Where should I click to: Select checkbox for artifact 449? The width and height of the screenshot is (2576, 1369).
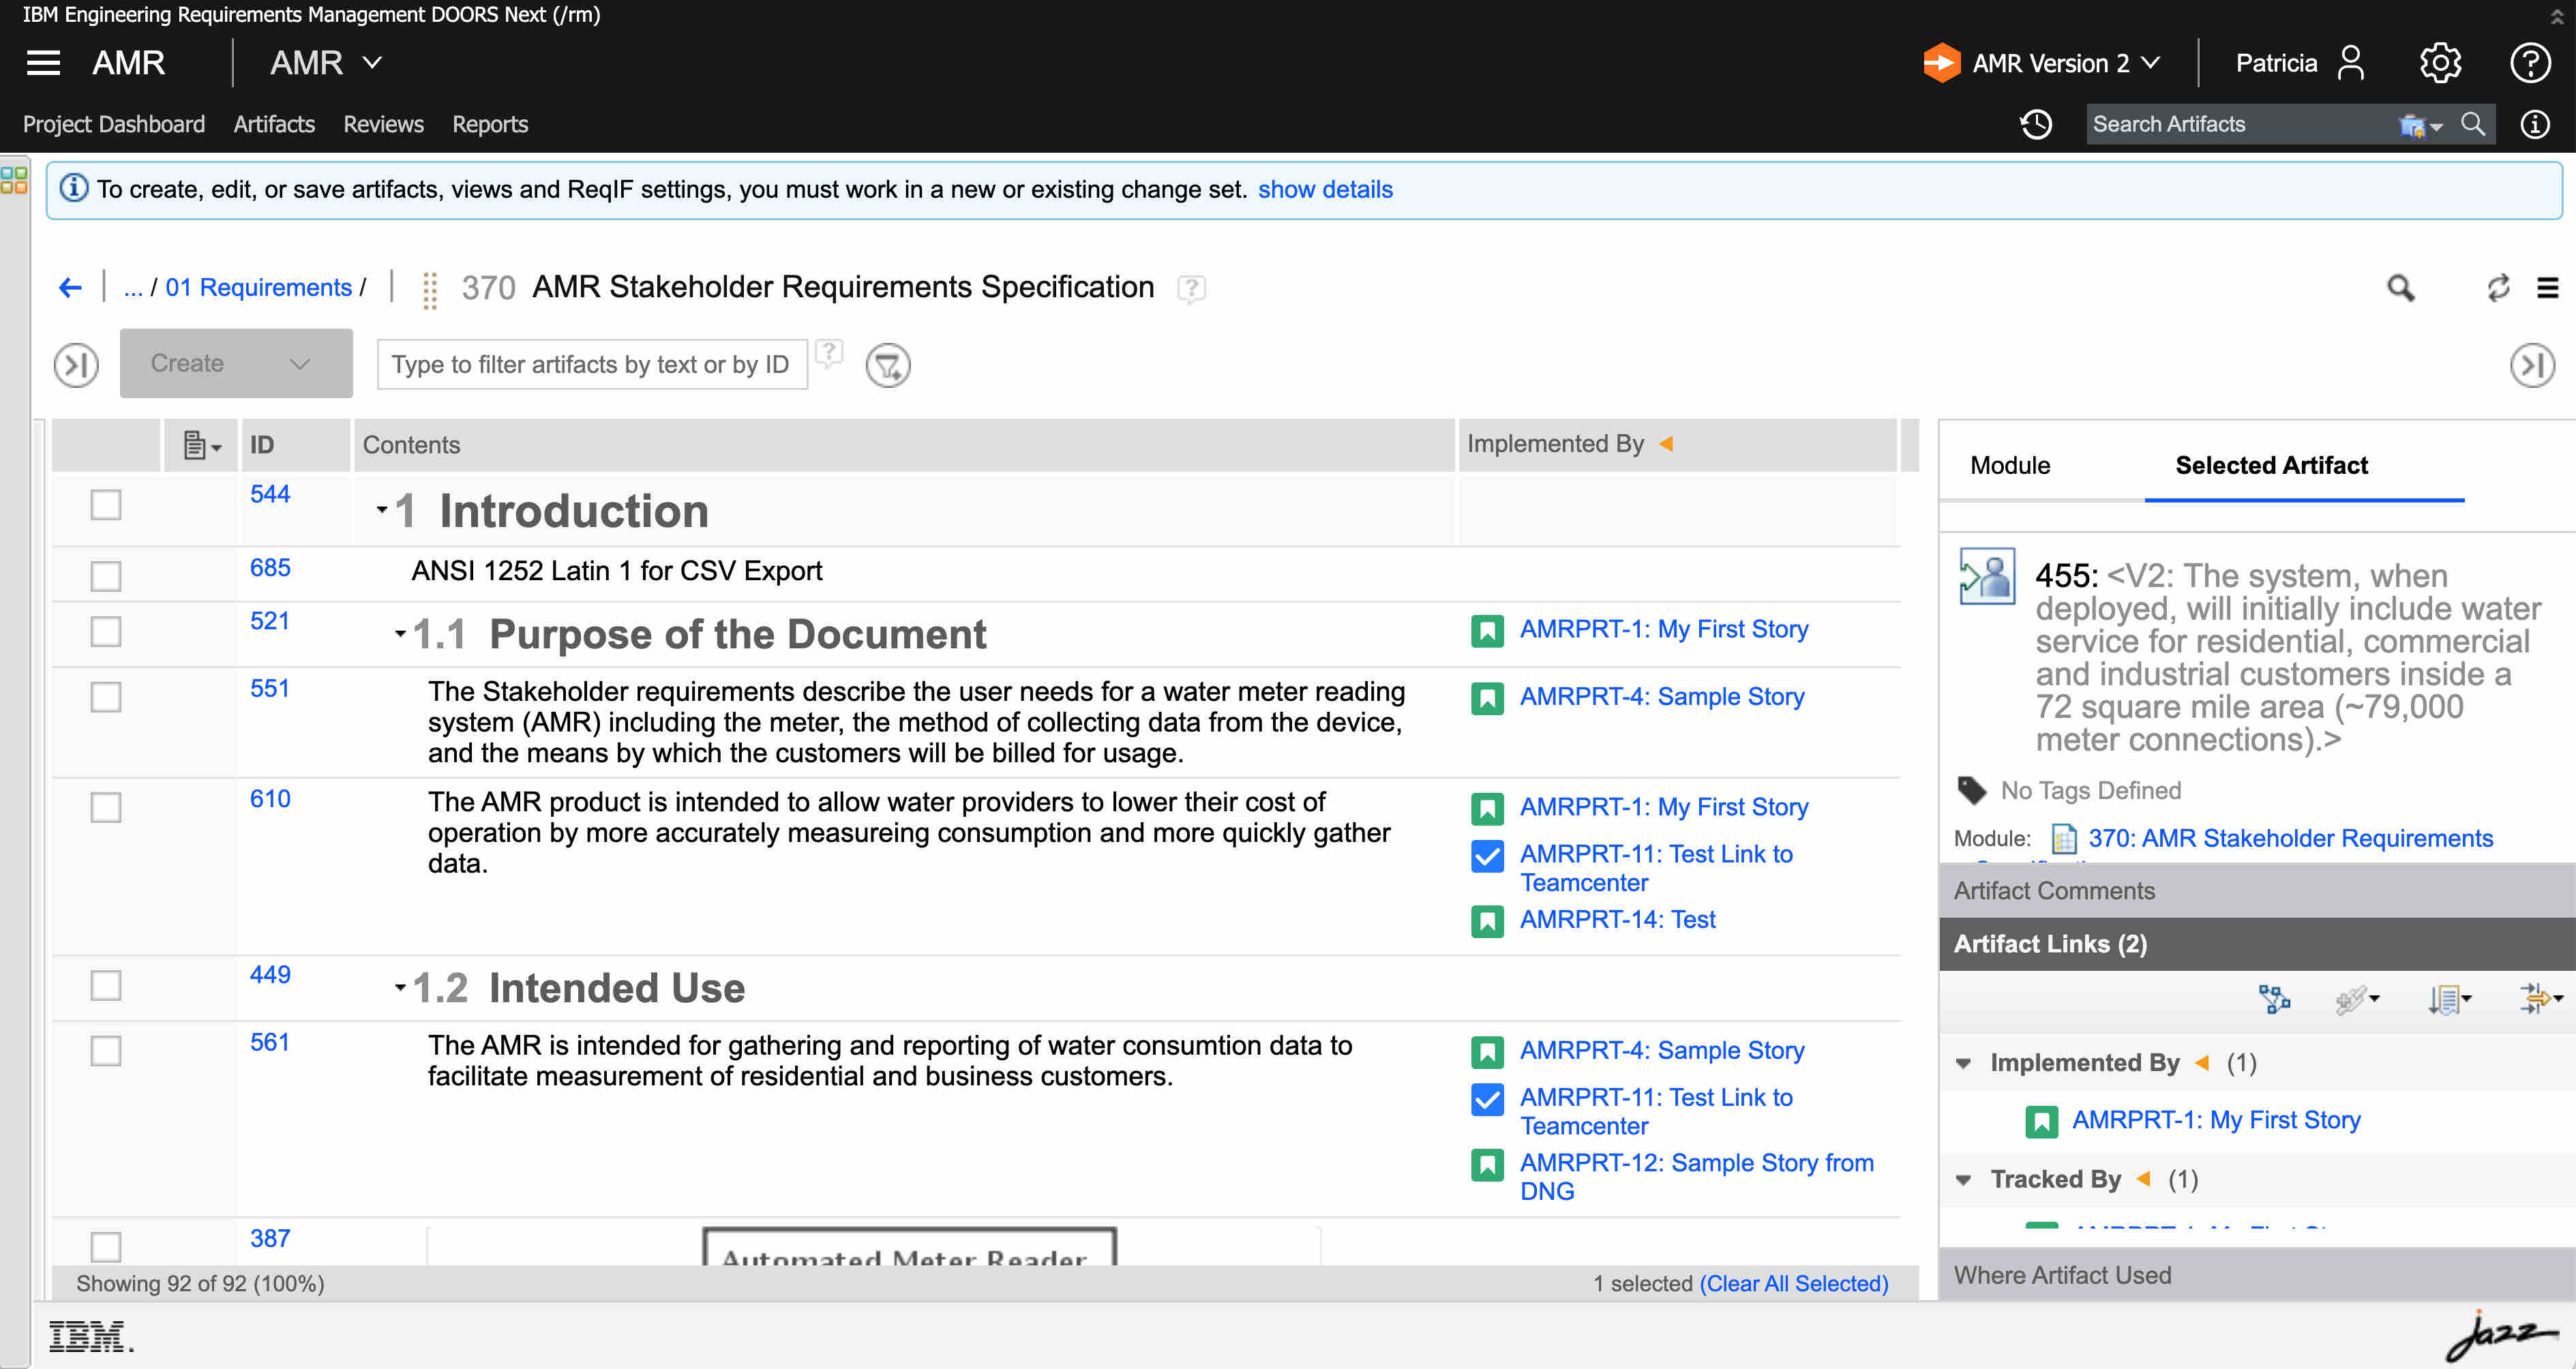click(x=106, y=985)
